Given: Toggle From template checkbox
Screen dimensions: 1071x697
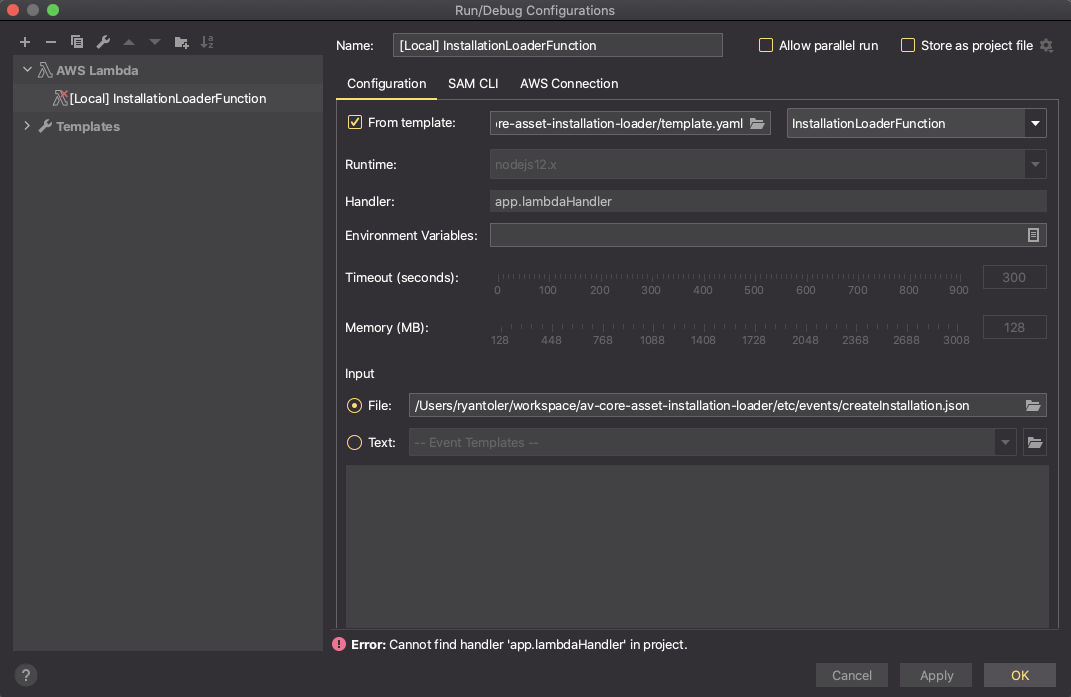Looking at the screenshot, I should click(354, 122).
